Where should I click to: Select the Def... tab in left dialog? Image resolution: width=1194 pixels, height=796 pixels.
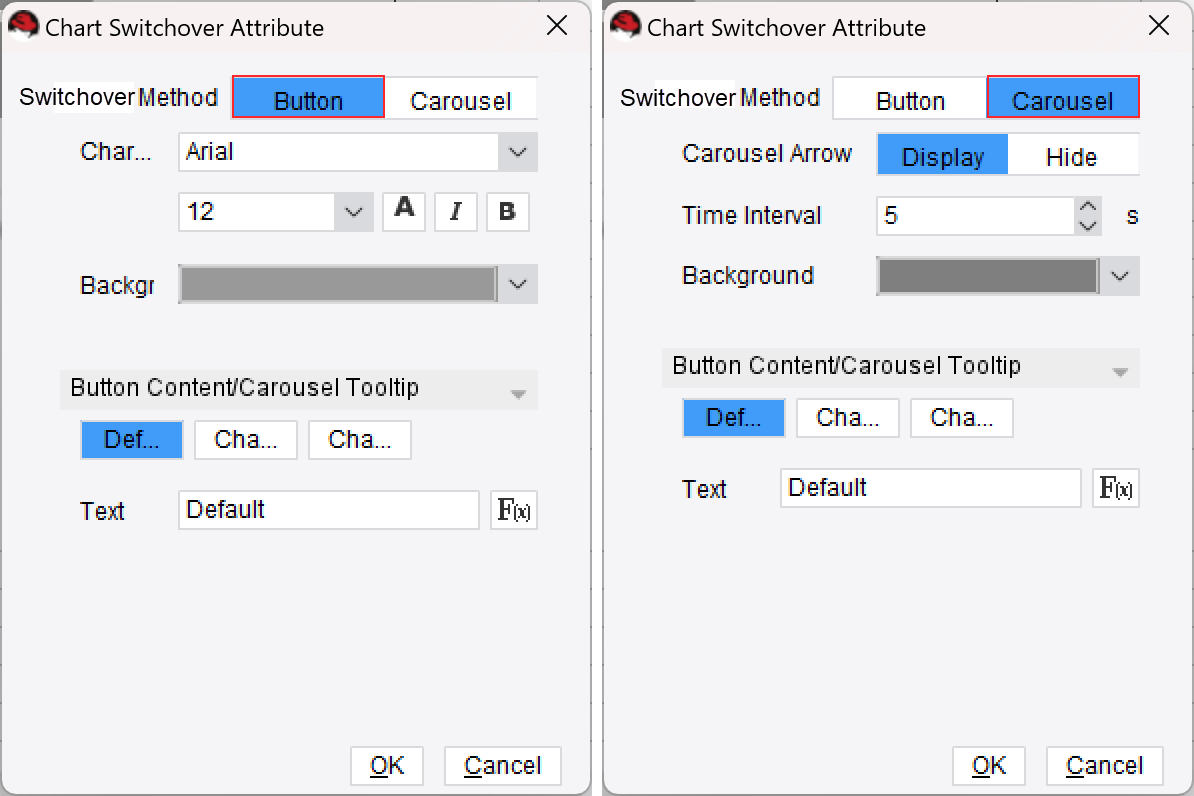tap(132, 440)
